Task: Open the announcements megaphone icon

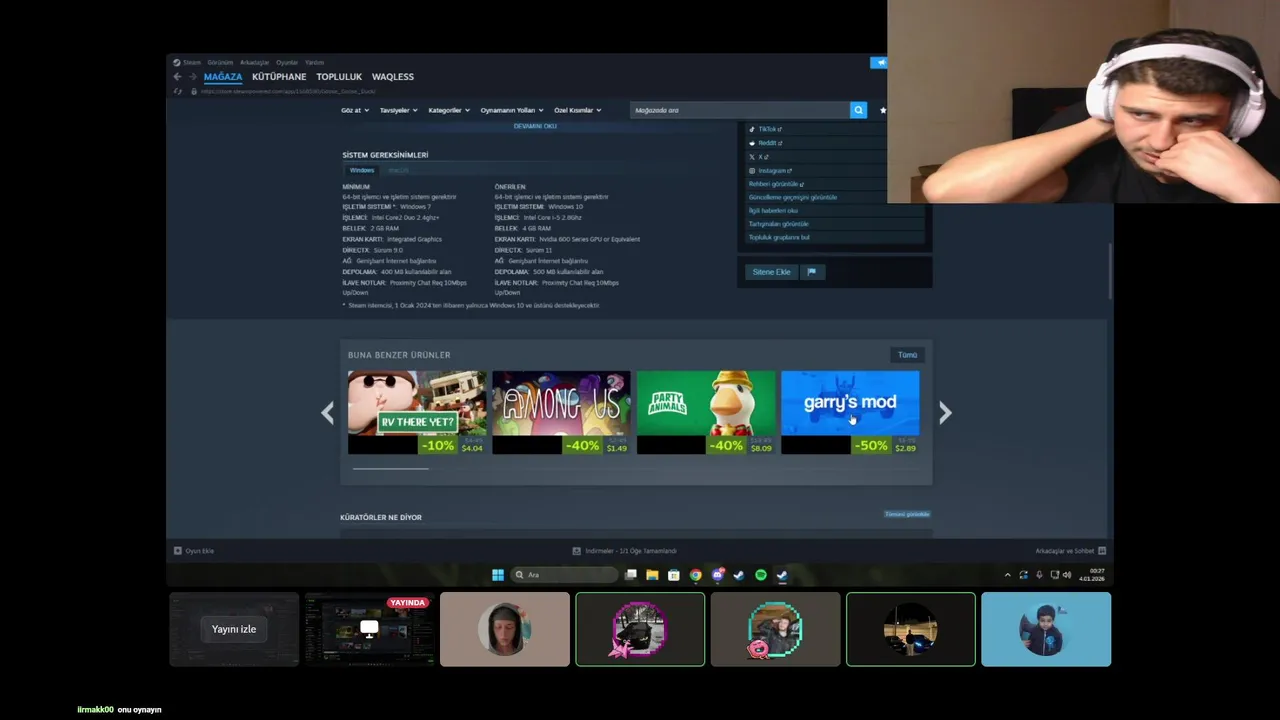Action: click(x=879, y=63)
